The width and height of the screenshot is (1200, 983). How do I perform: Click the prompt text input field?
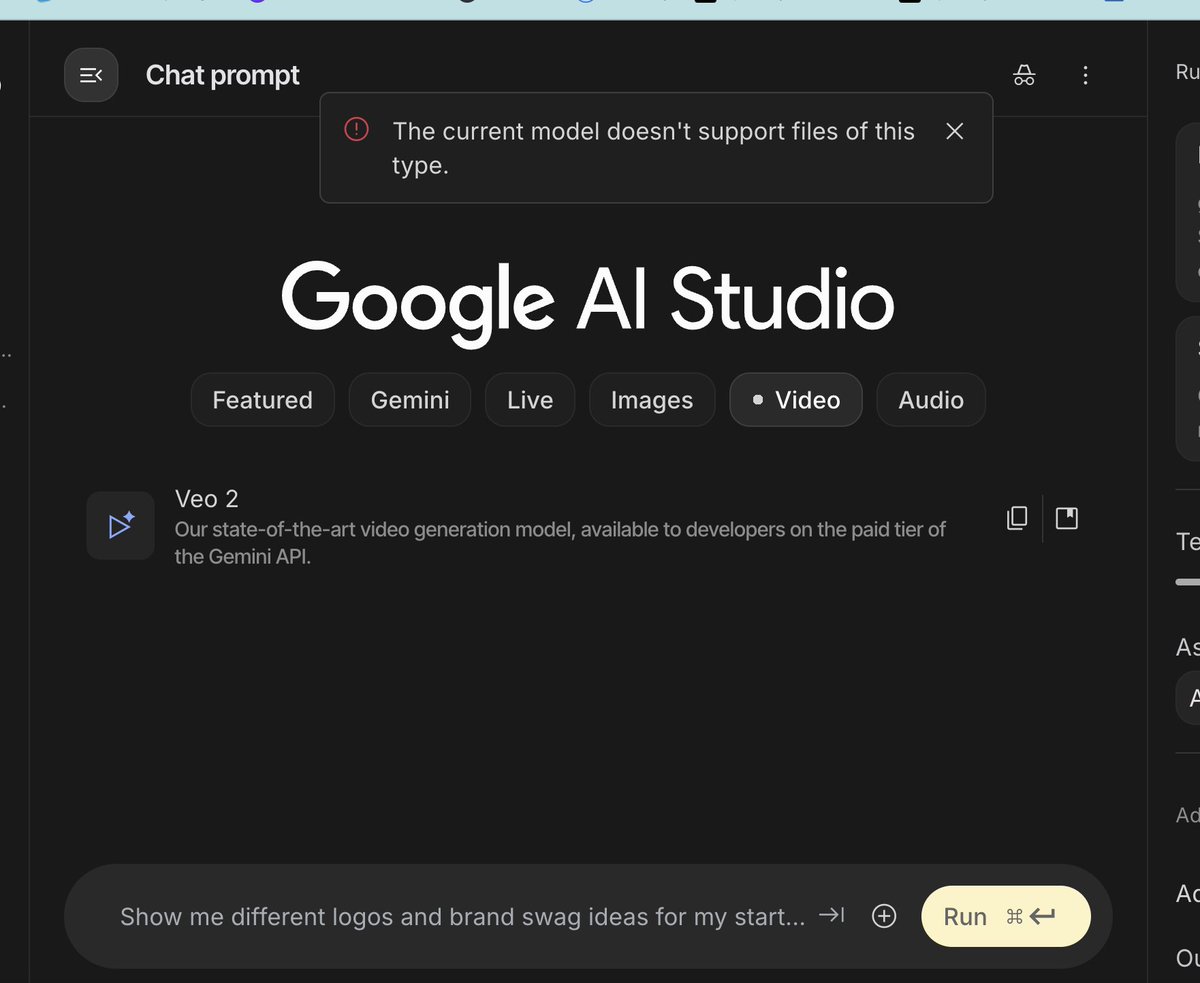click(x=462, y=916)
